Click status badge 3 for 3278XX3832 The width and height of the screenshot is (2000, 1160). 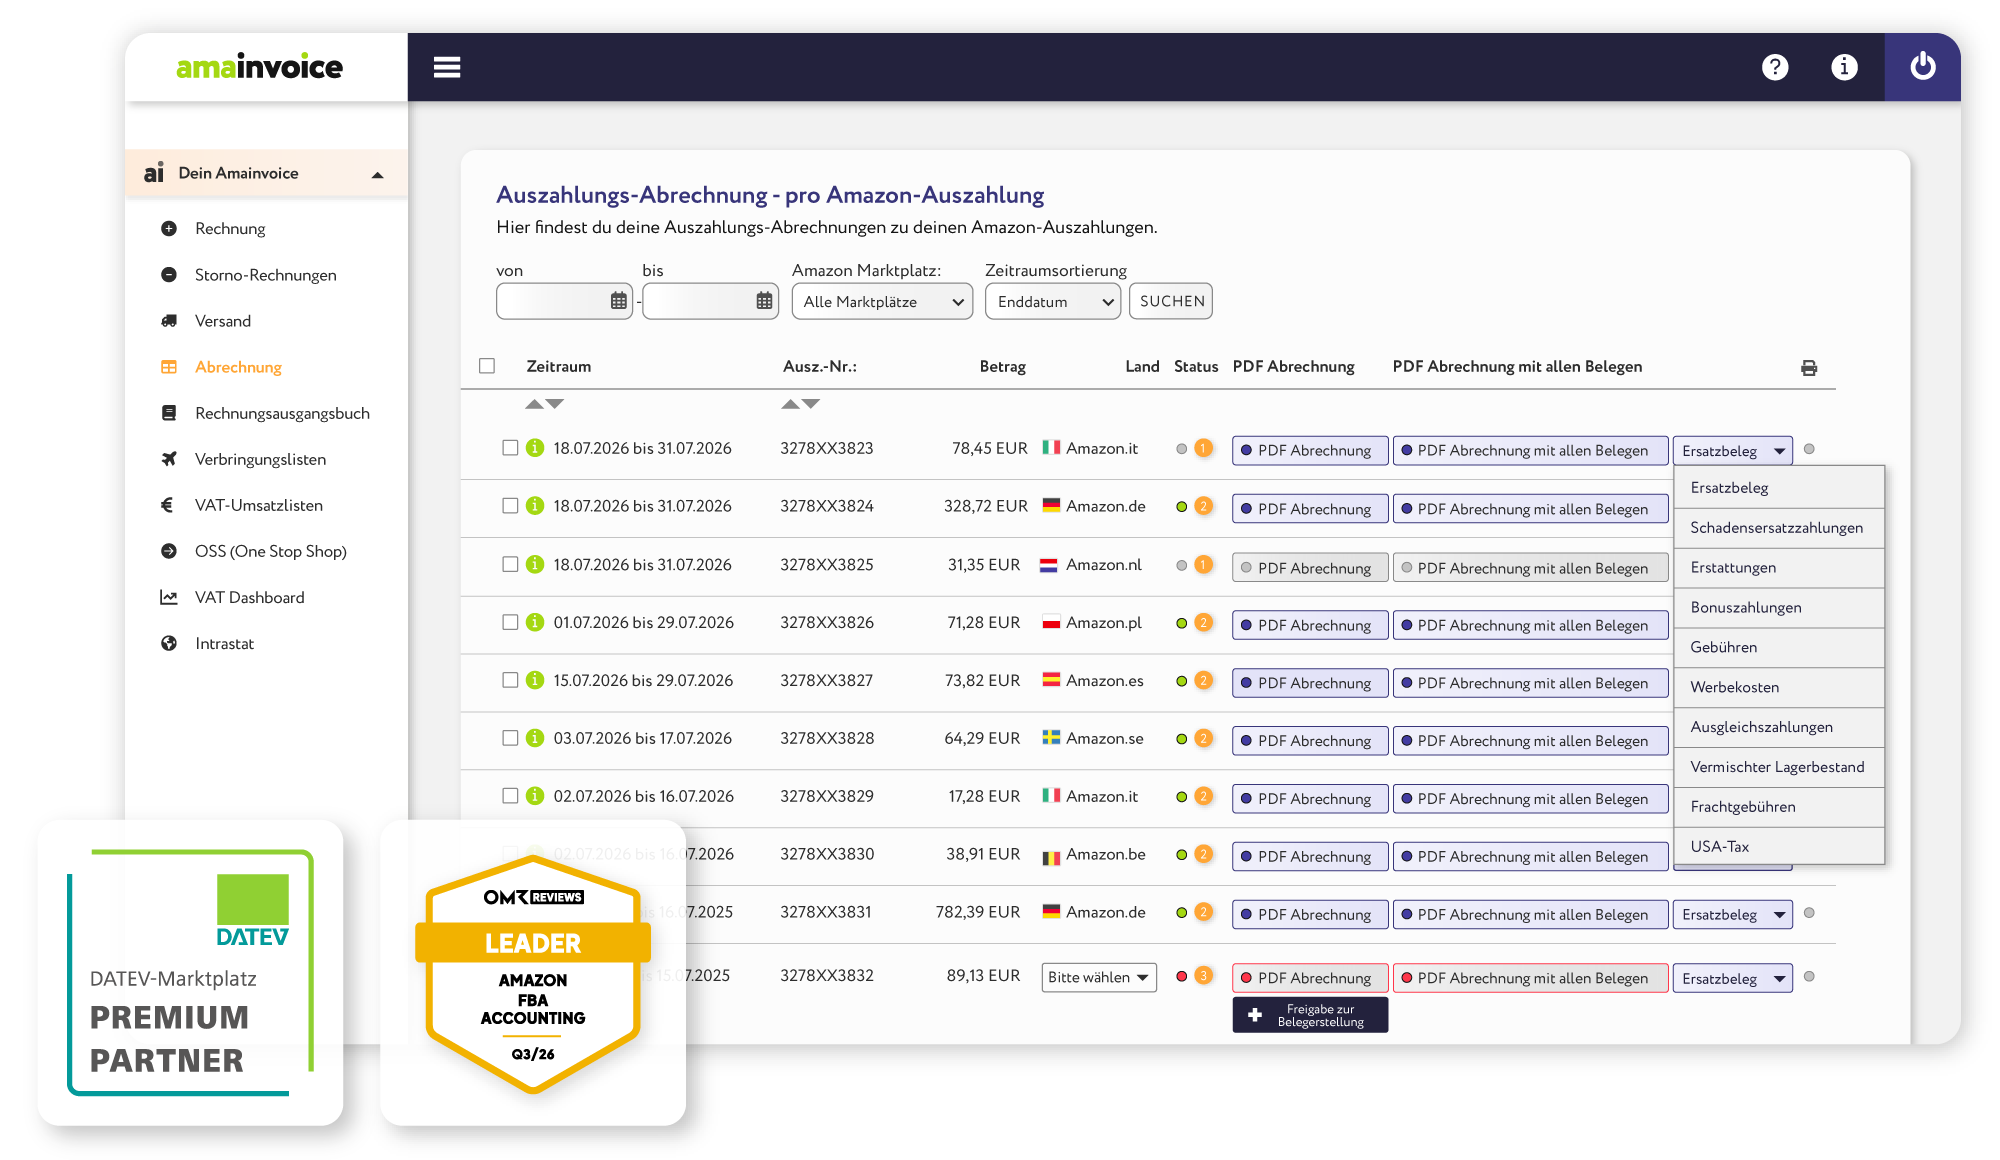pyautogui.click(x=1204, y=976)
